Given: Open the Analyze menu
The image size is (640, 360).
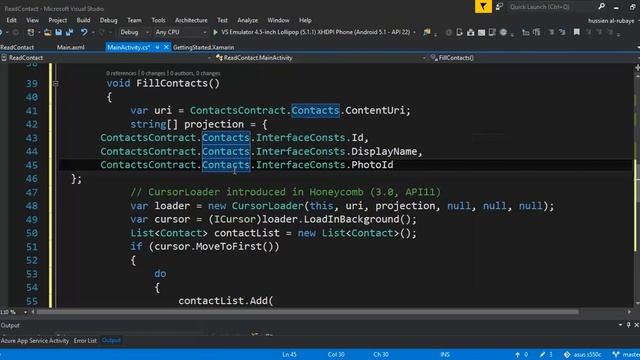Looking at the screenshot, I should (x=247, y=20).
